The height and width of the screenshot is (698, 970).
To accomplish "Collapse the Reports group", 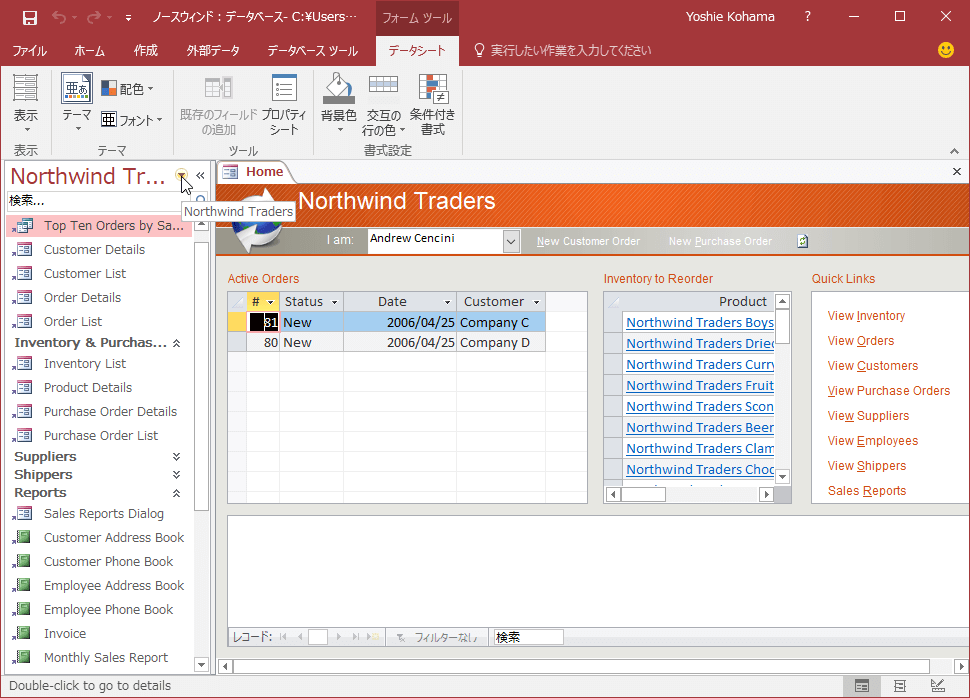I will [176, 493].
